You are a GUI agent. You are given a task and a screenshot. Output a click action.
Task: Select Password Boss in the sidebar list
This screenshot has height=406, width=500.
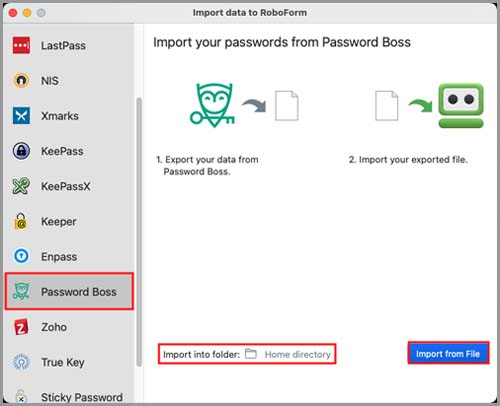tap(69, 291)
